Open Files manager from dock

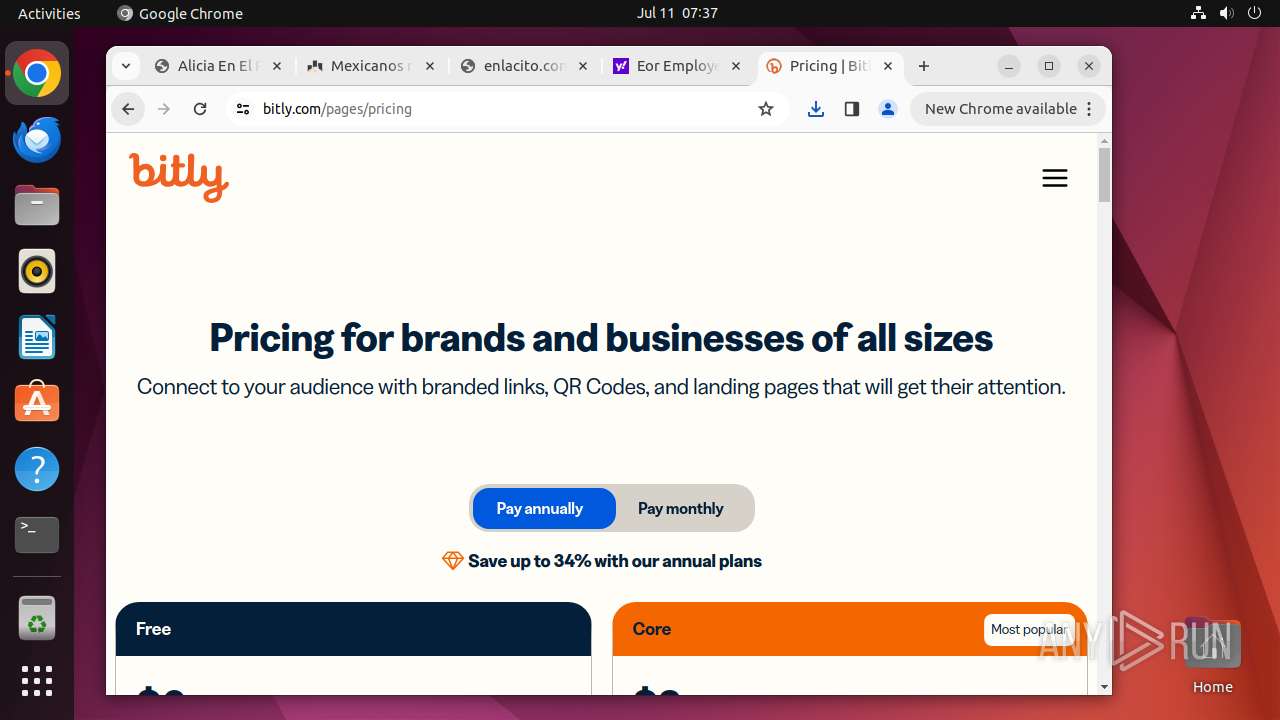(x=37, y=205)
